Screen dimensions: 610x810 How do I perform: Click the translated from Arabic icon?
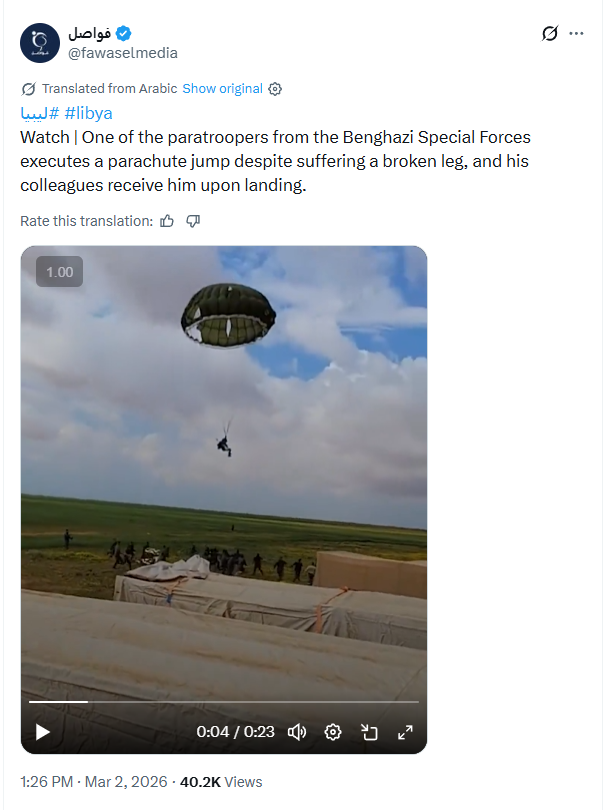pyautogui.click(x=28, y=89)
